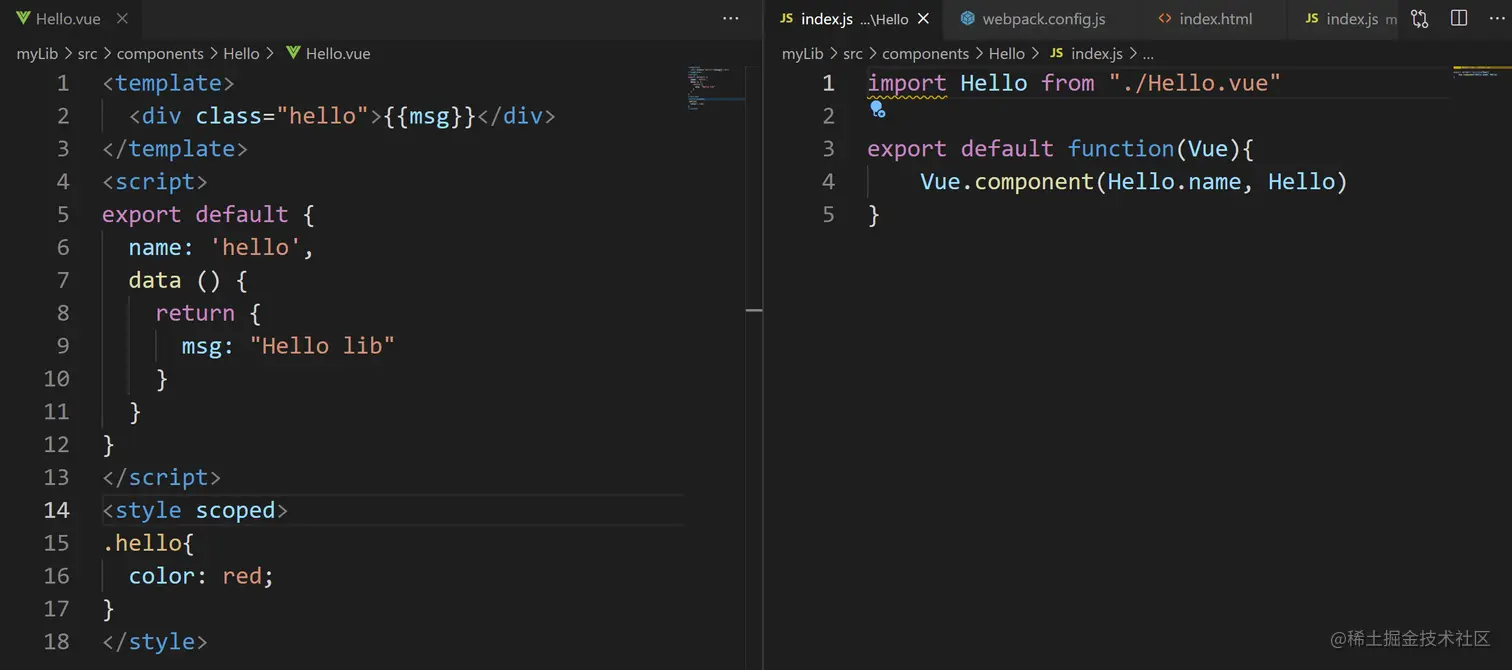Click the class="hello" attribute in Hello.vue
The width and height of the screenshot is (1512, 670).
[x=282, y=116]
